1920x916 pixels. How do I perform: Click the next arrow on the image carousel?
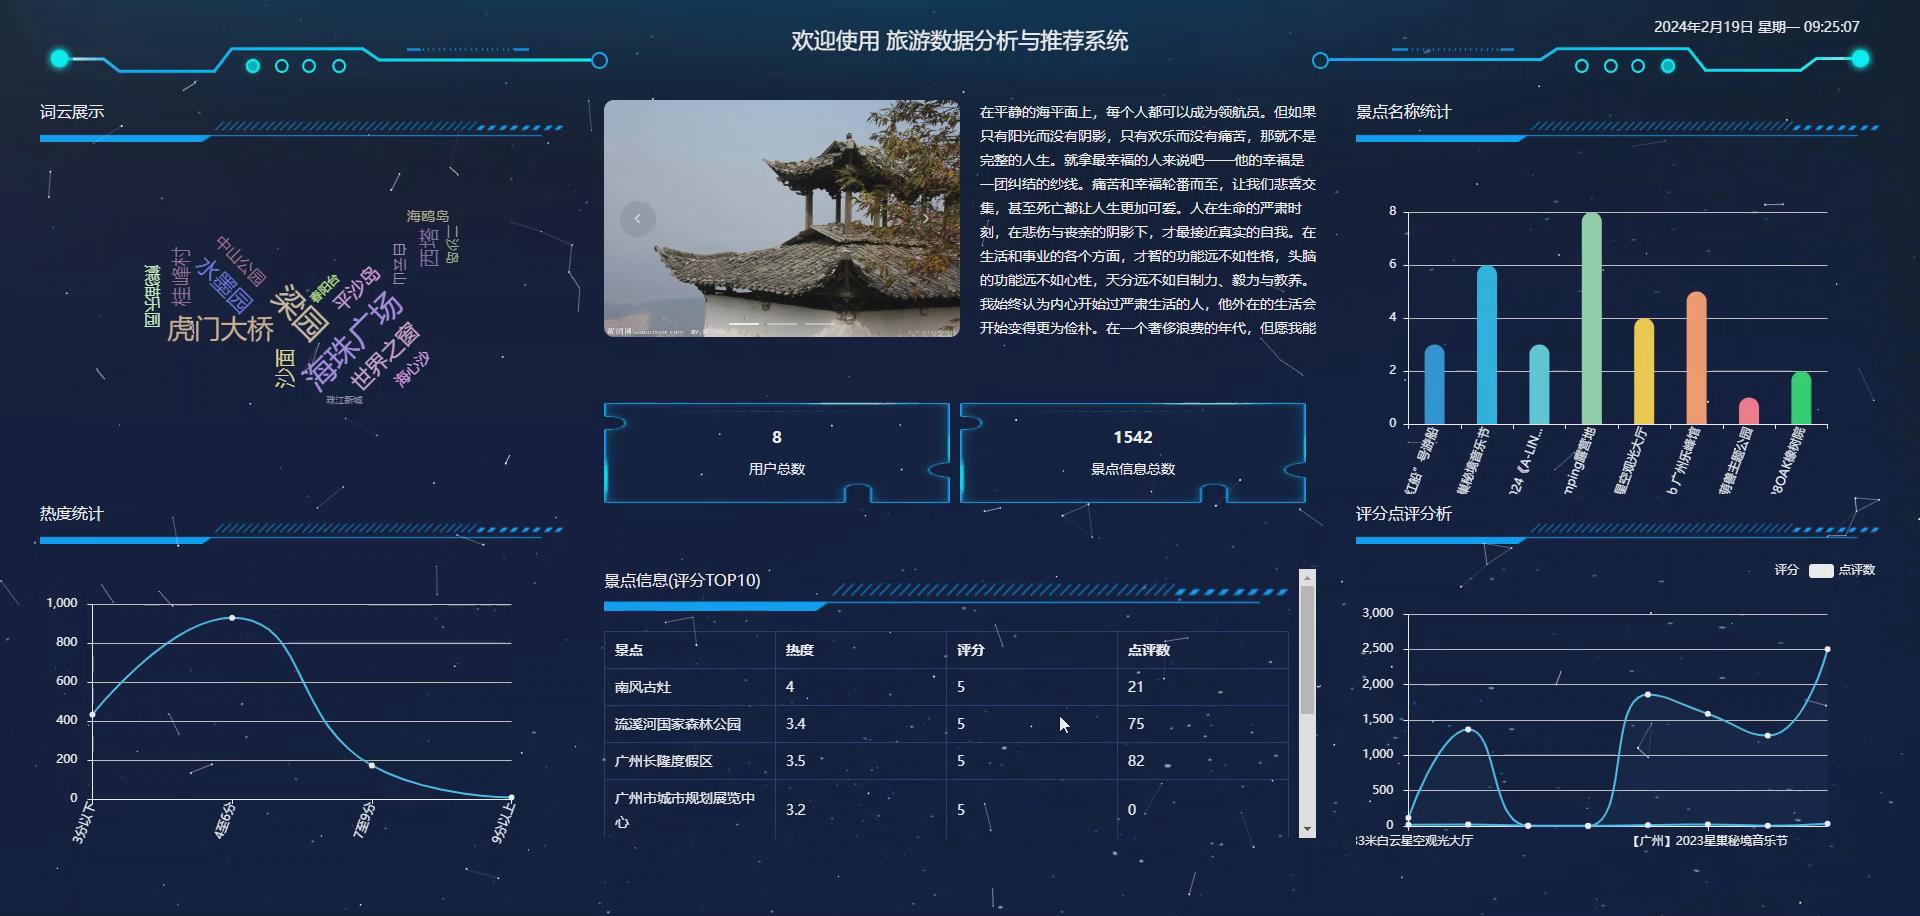tap(926, 219)
